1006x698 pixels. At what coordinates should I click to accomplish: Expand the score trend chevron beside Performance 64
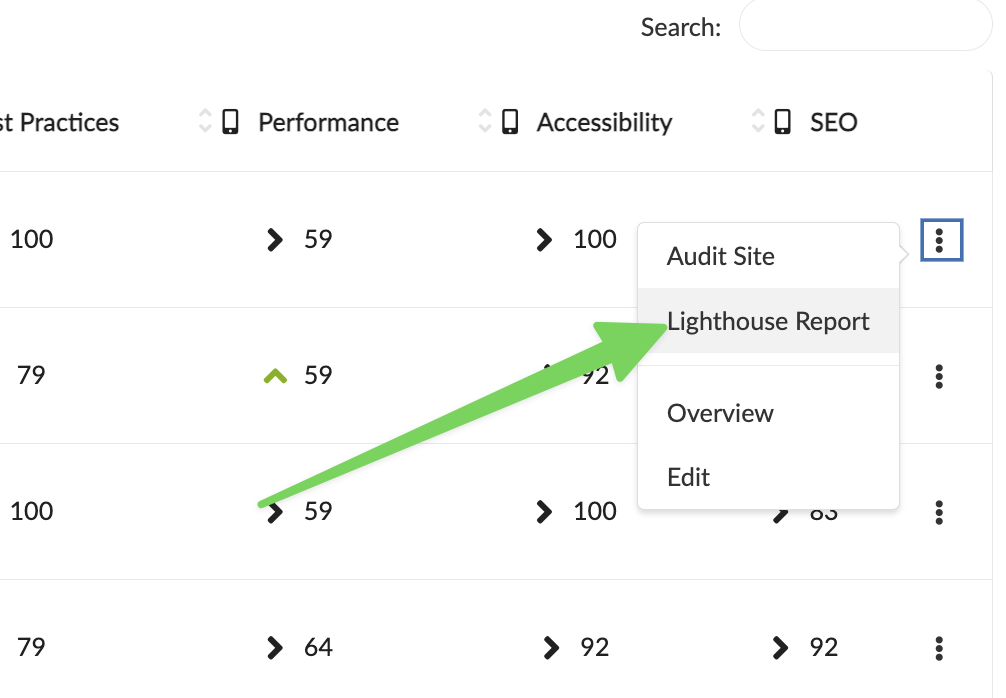(273, 648)
